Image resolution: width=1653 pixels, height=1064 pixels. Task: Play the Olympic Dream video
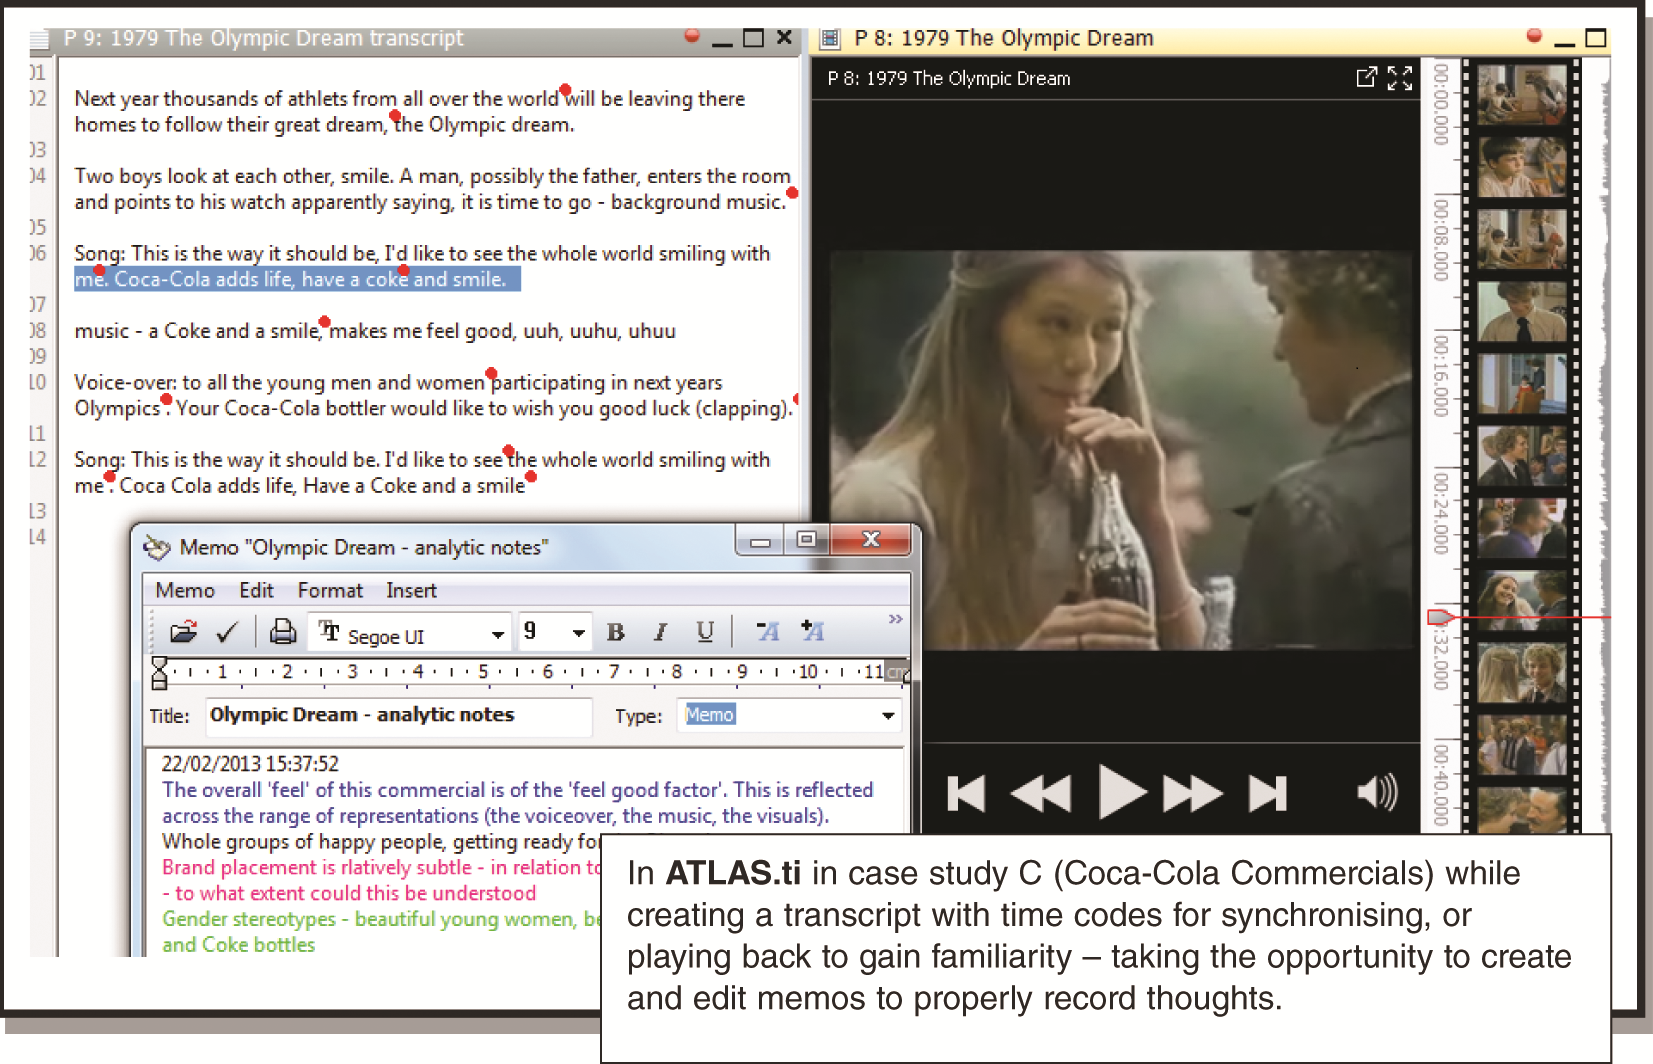tap(1122, 792)
